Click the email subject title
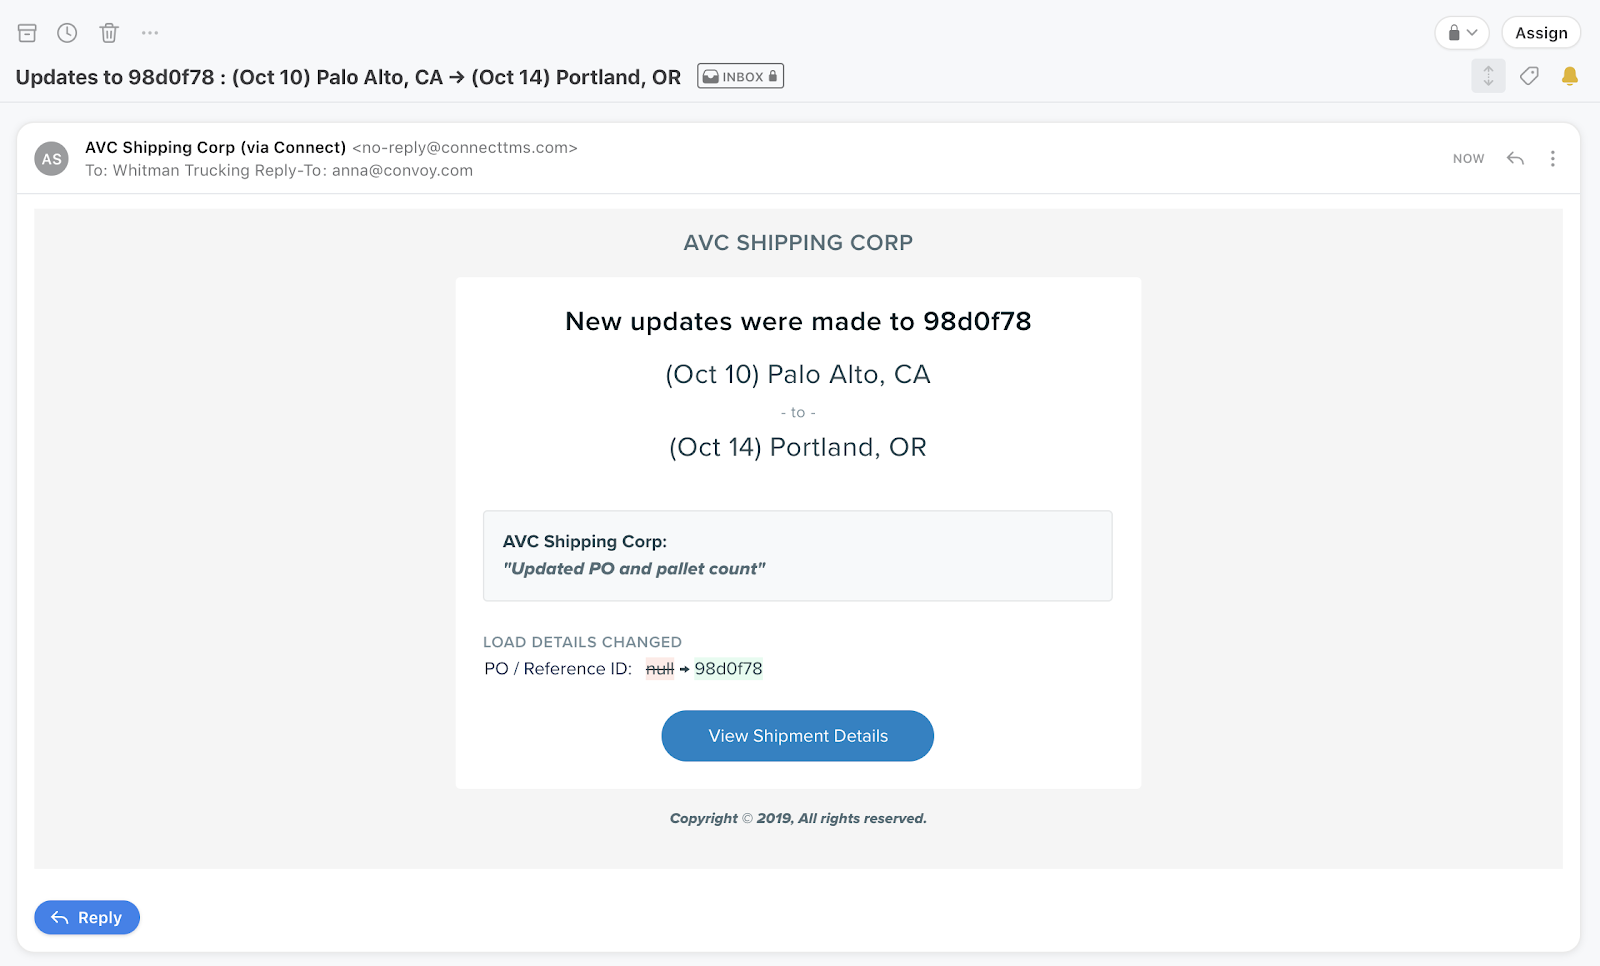 [348, 77]
